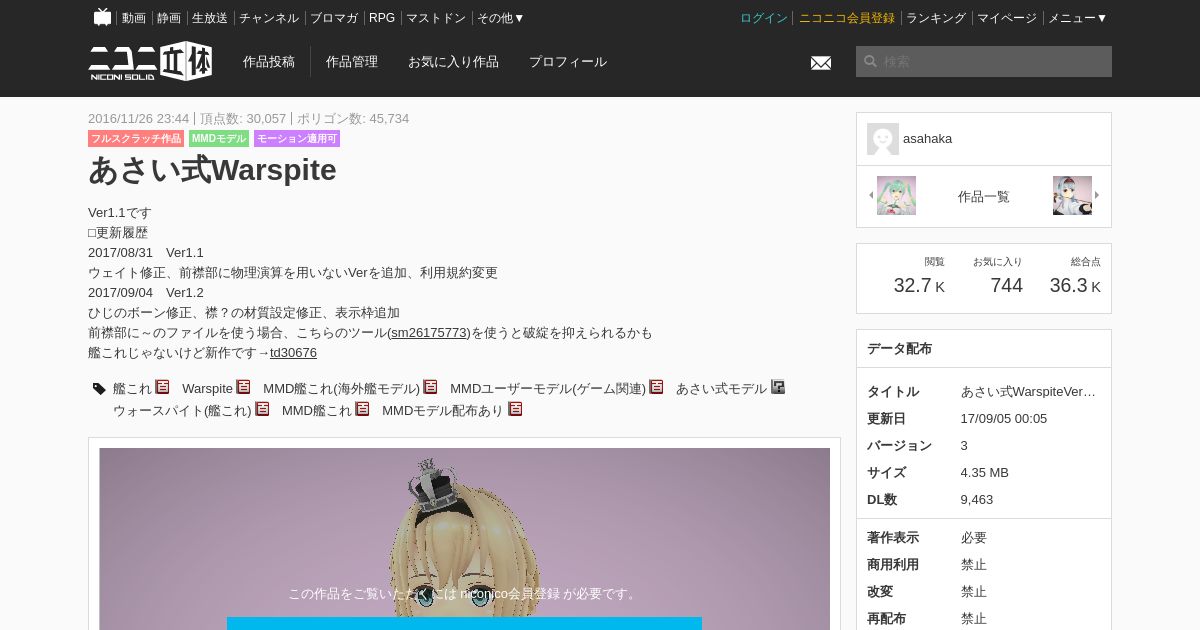Click the あさい式Warspite title heading
1200x630 pixels.
212,170
